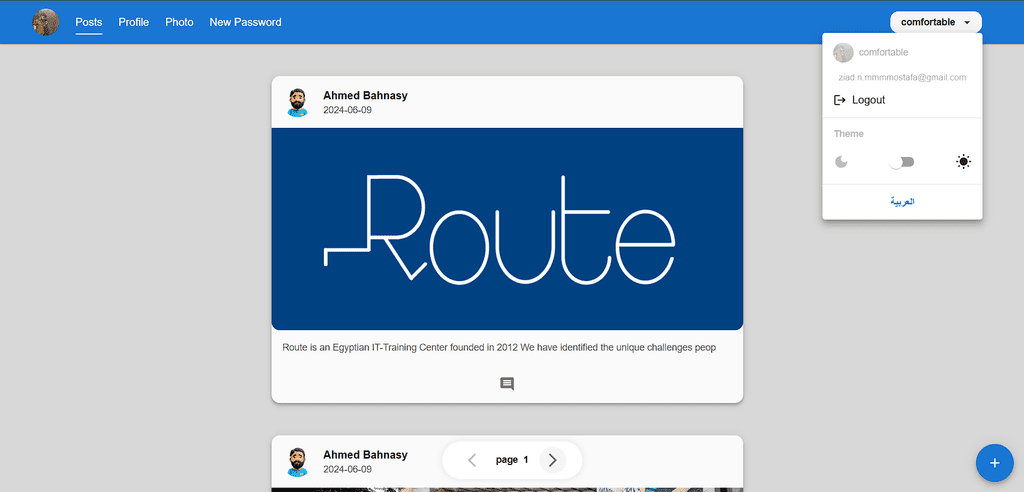Viewport: 1024px width, 492px height.
Task: Select the email ziad.n.mmmmostafa@gmail.com
Action: [x=902, y=77]
